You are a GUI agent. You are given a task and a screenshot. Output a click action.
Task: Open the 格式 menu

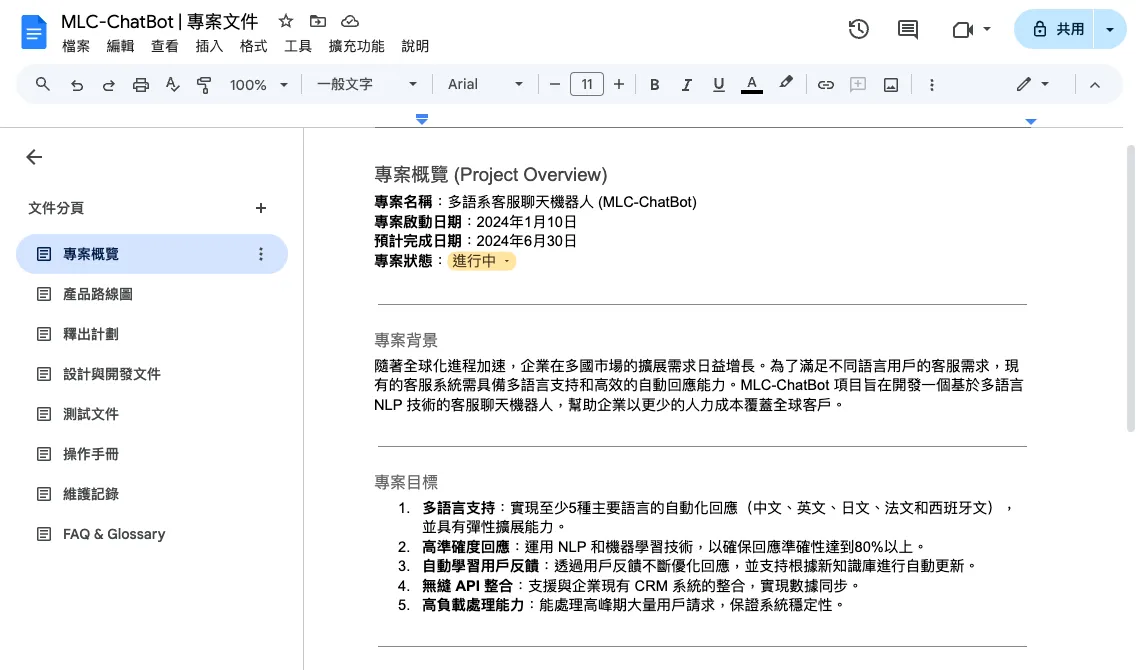tap(254, 46)
